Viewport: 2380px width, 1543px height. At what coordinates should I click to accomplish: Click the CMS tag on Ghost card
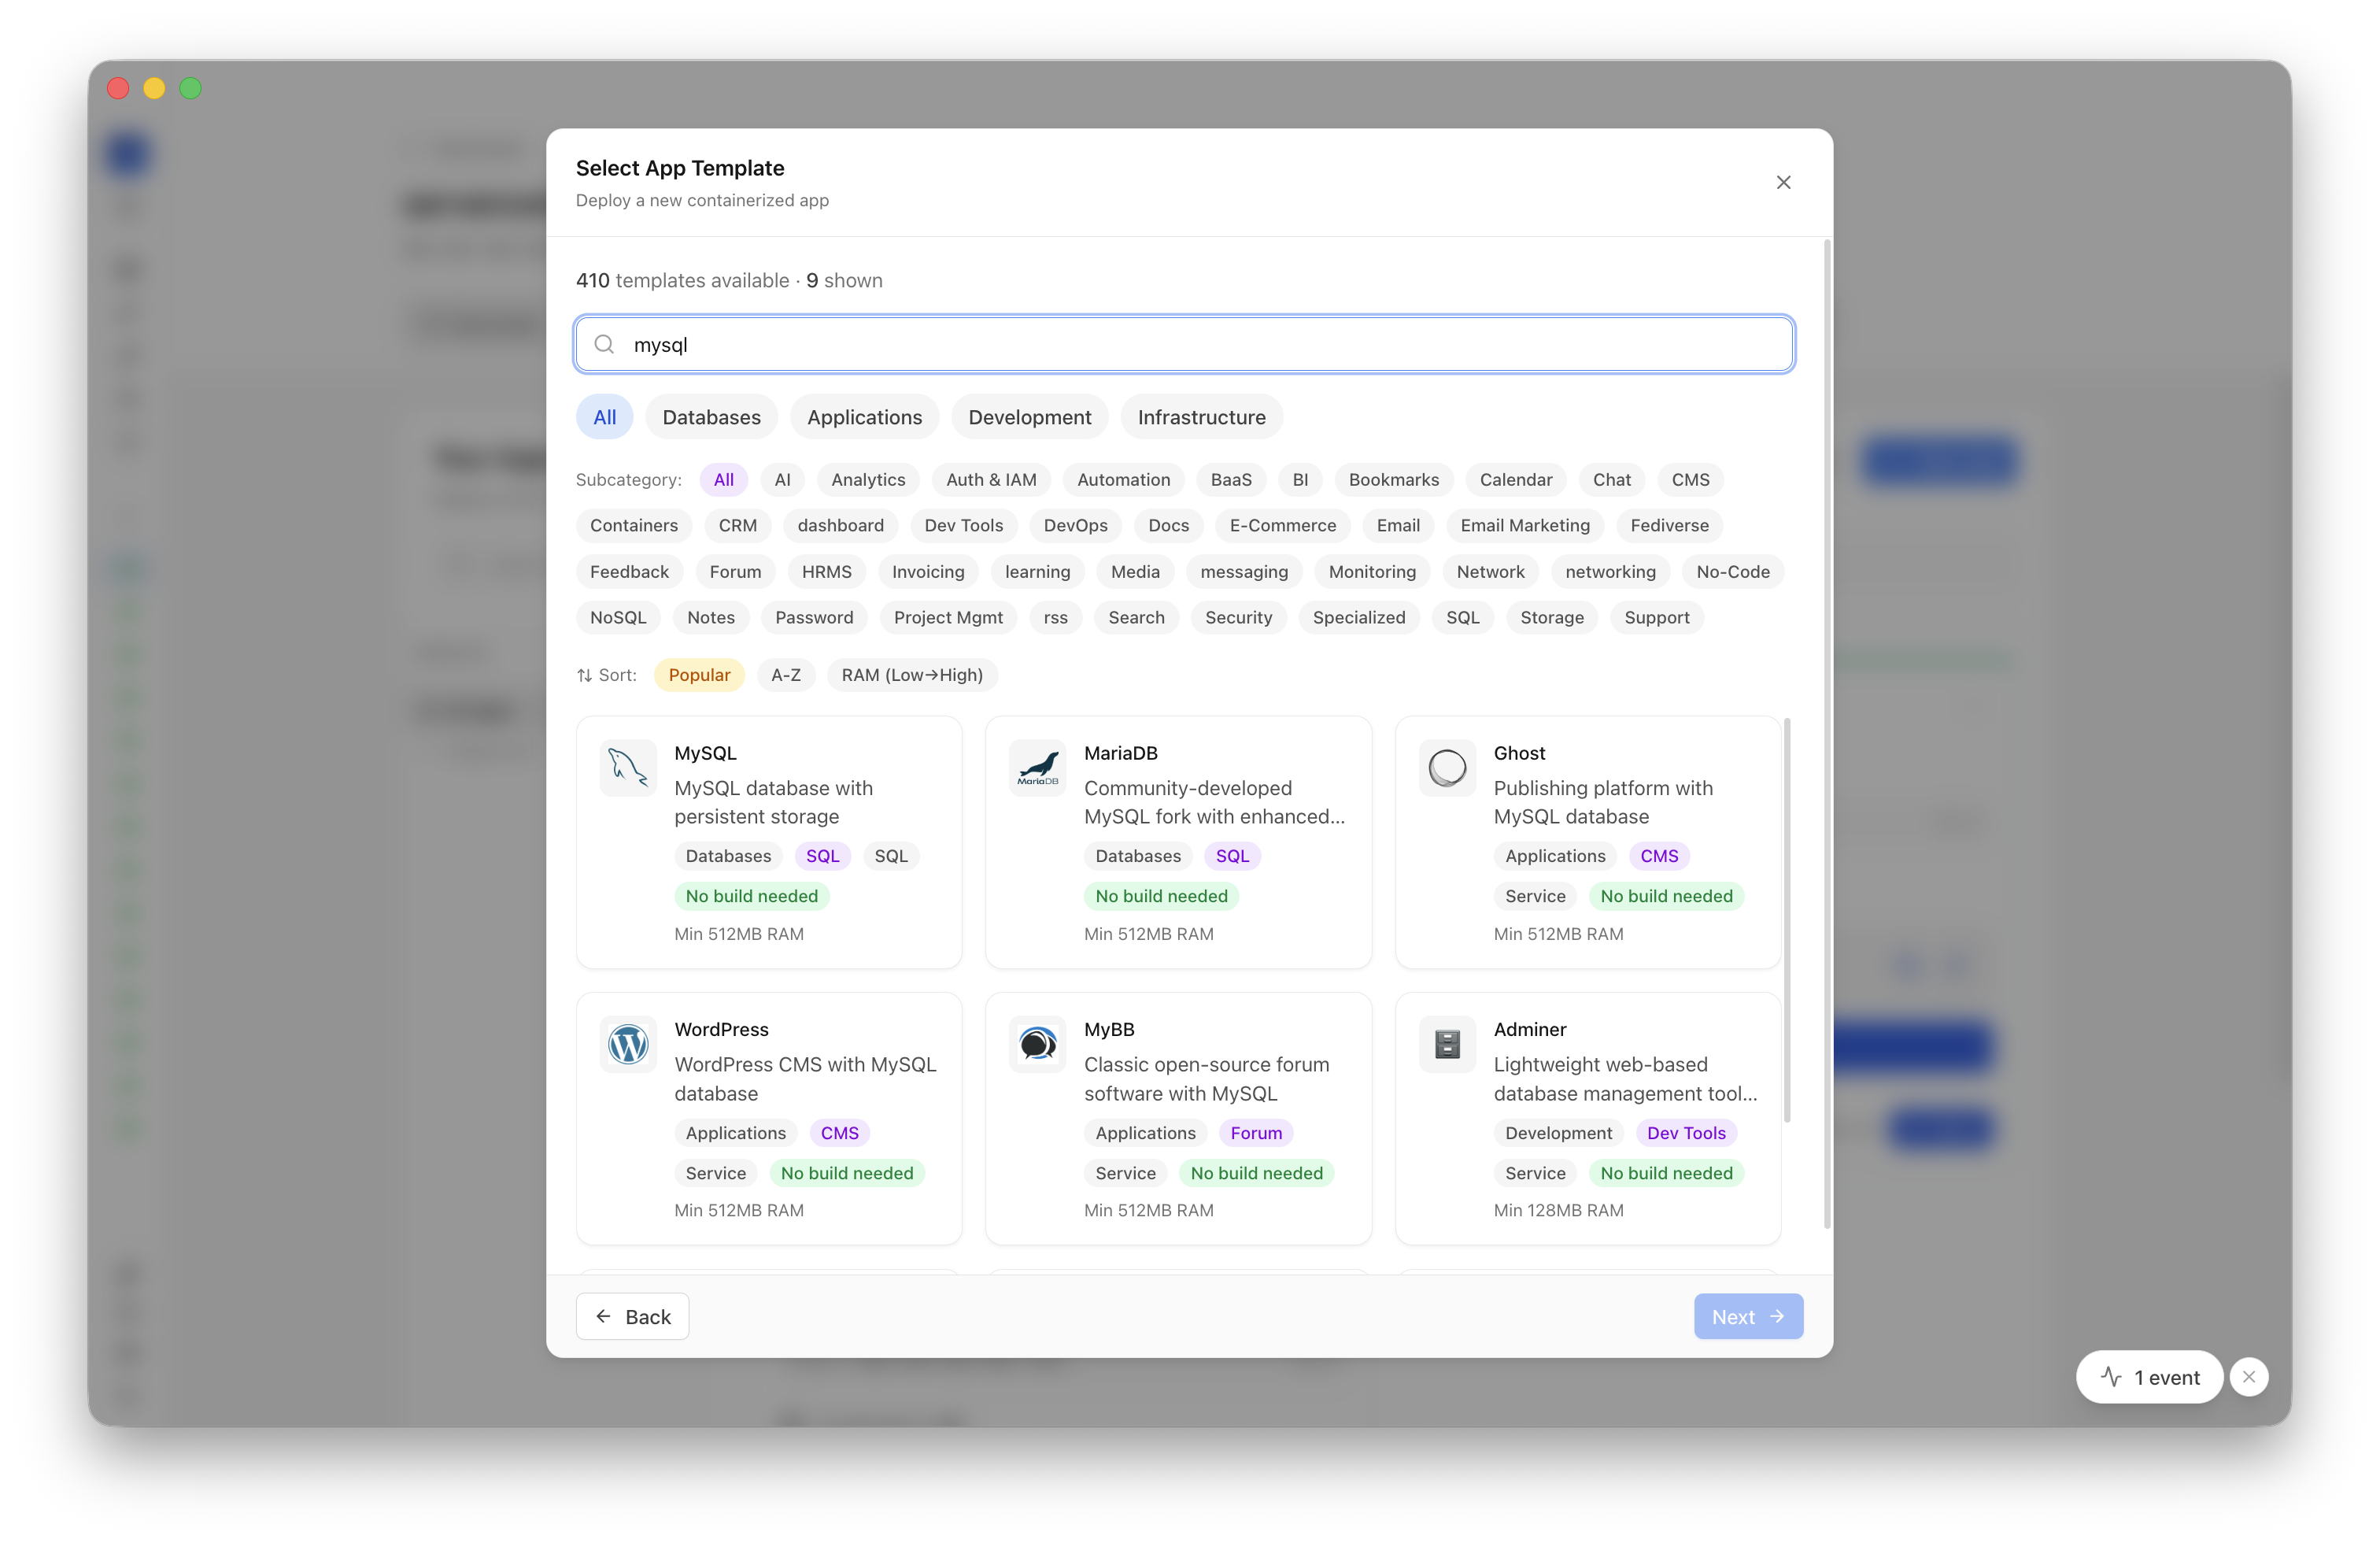[1659, 856]
